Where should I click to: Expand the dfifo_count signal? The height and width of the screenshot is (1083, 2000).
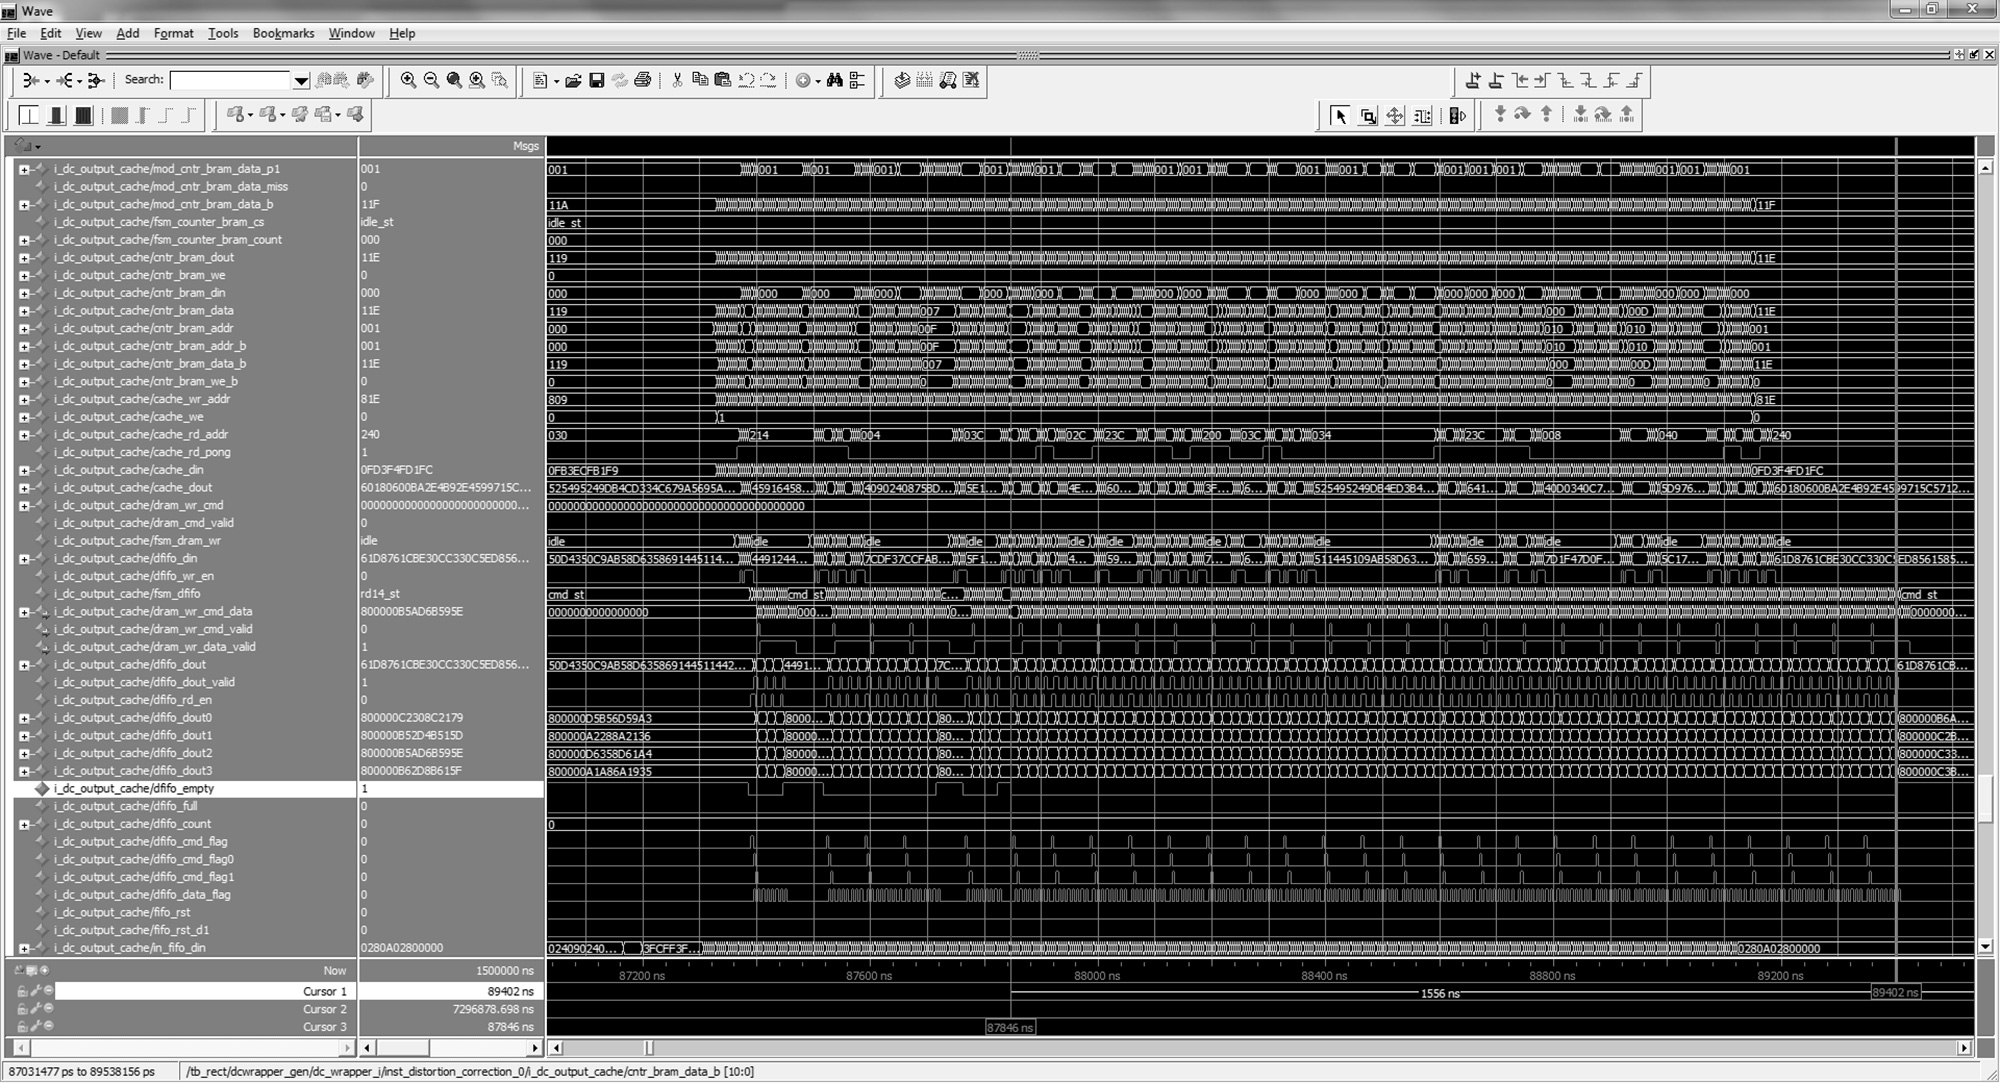24,825
